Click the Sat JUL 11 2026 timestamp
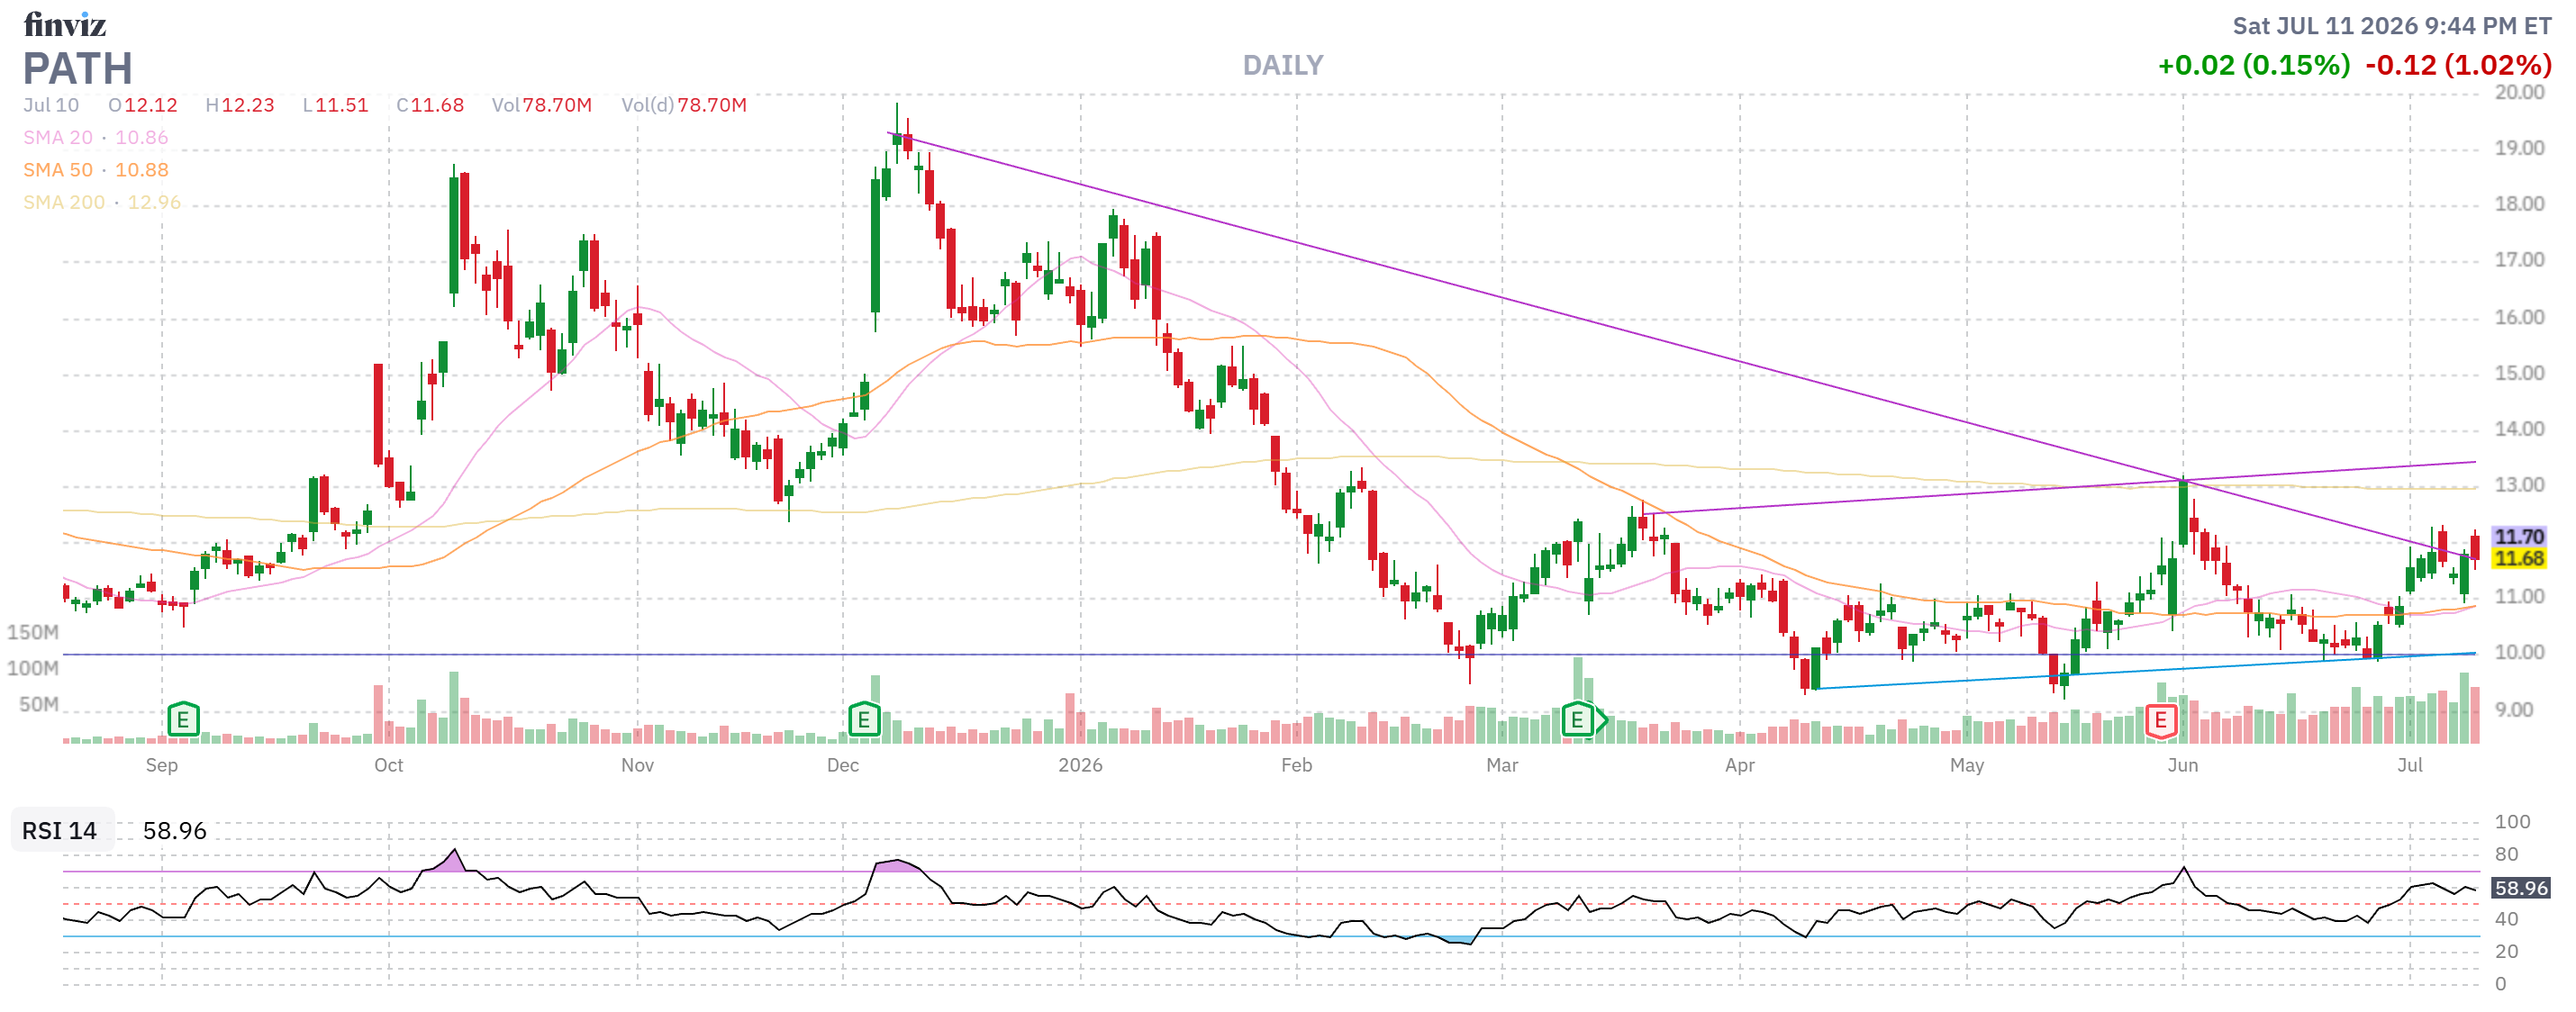 [2392, 26]
